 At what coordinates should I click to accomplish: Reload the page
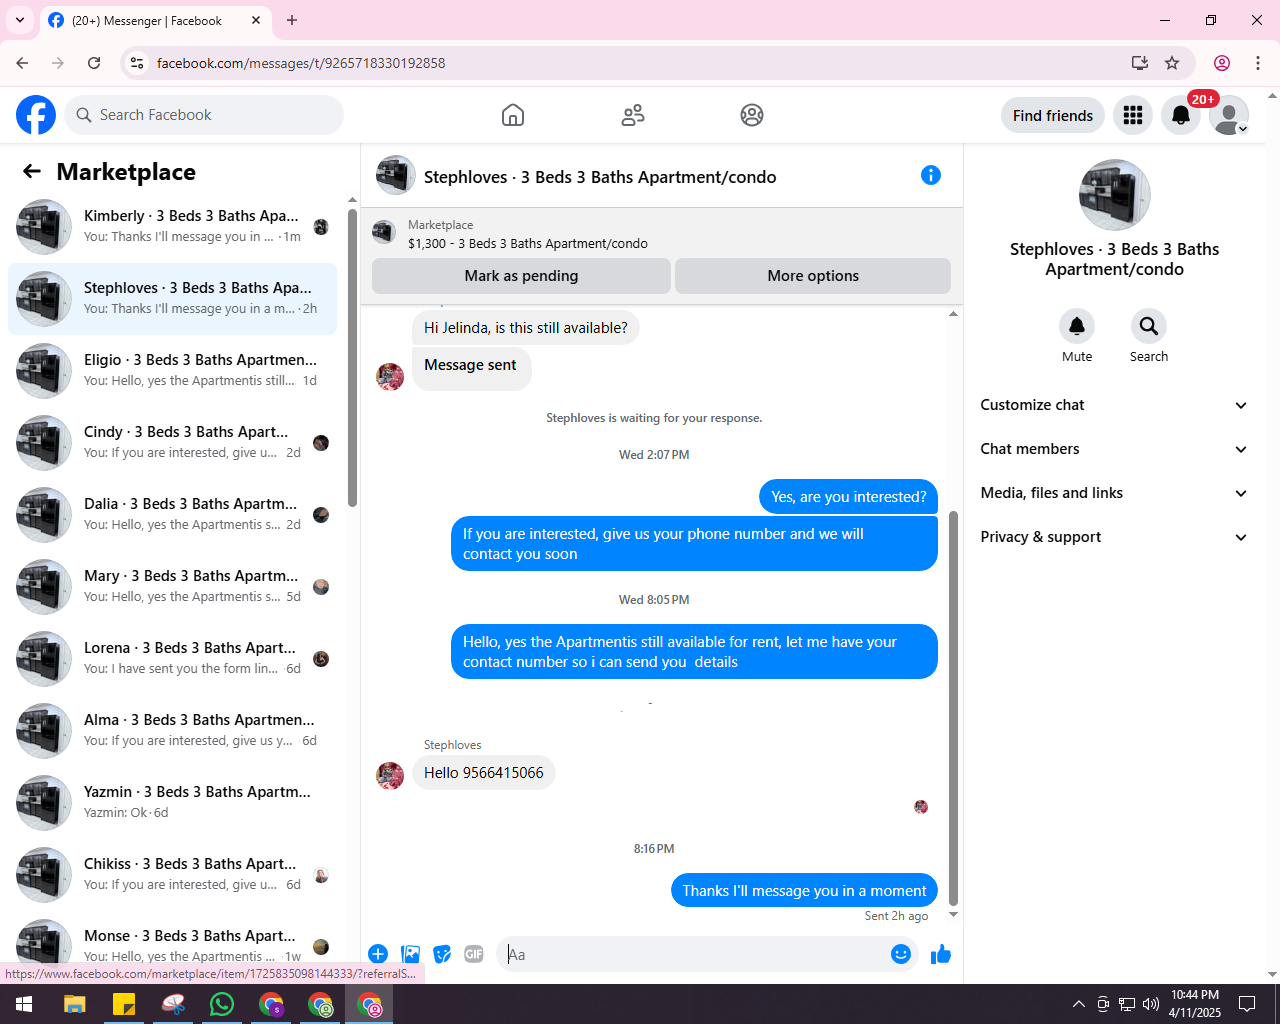click(94, 63)
